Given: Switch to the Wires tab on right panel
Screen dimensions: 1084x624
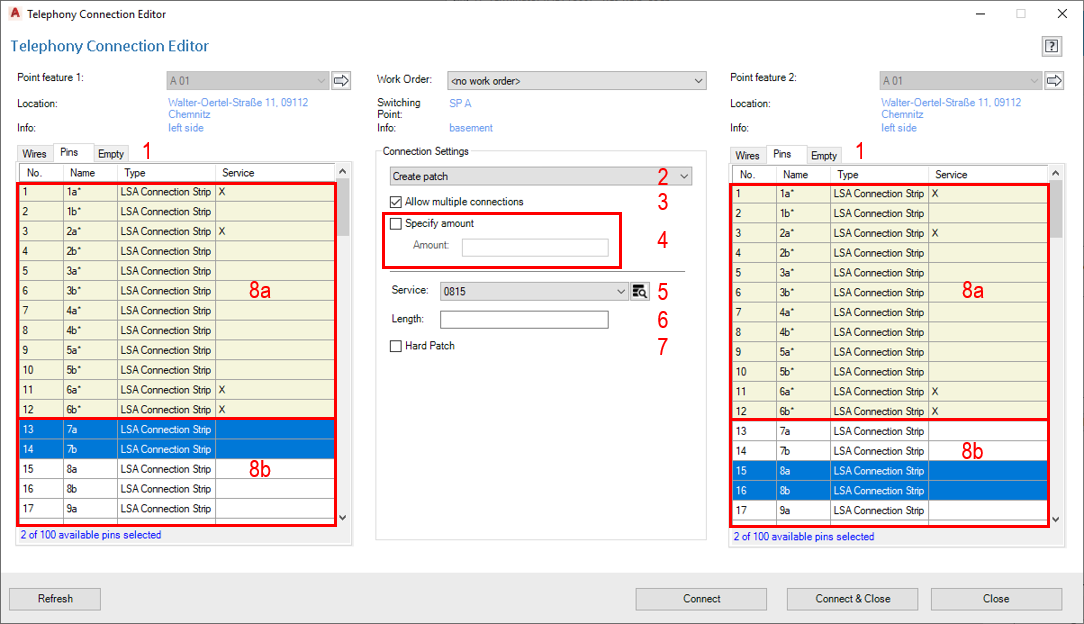Looking at the screenshot, I should pyautogui.click(x=747, y=155).
